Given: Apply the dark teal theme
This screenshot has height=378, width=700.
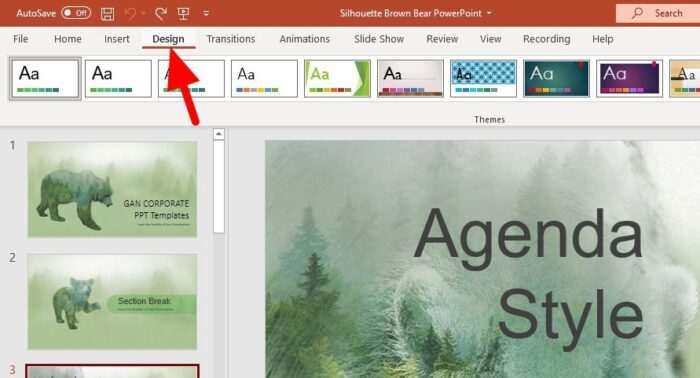Looking at the screenshot, I should [x=557, y=79].
